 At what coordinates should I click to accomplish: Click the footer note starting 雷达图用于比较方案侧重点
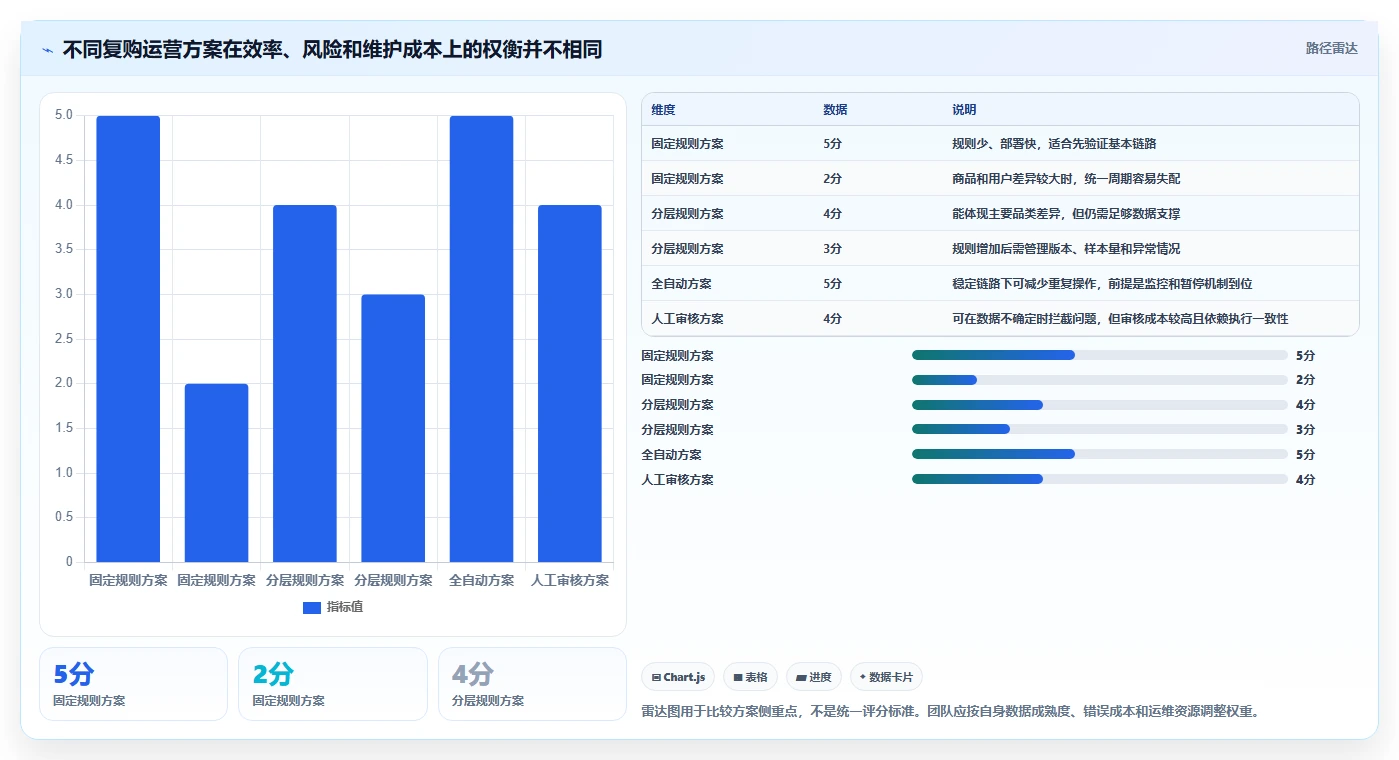950,712
